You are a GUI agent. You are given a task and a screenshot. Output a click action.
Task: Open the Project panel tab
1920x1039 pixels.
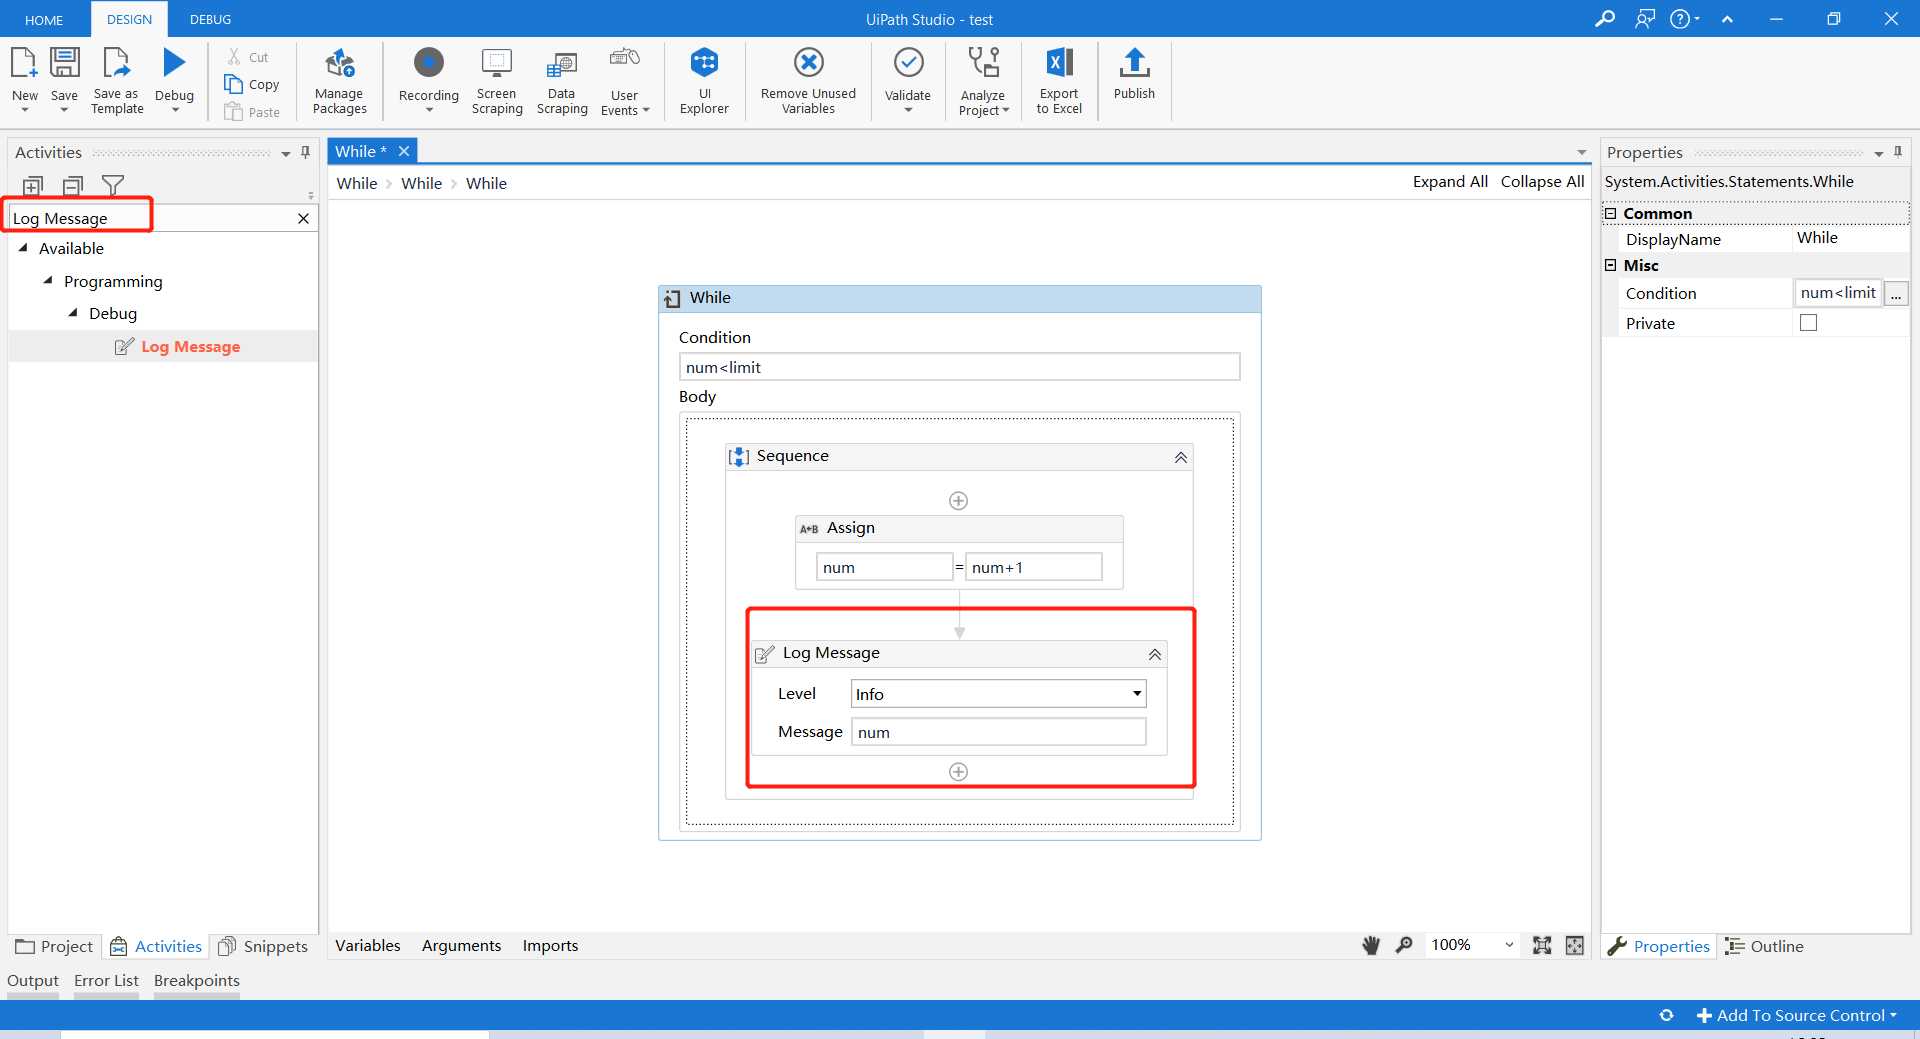54,946
